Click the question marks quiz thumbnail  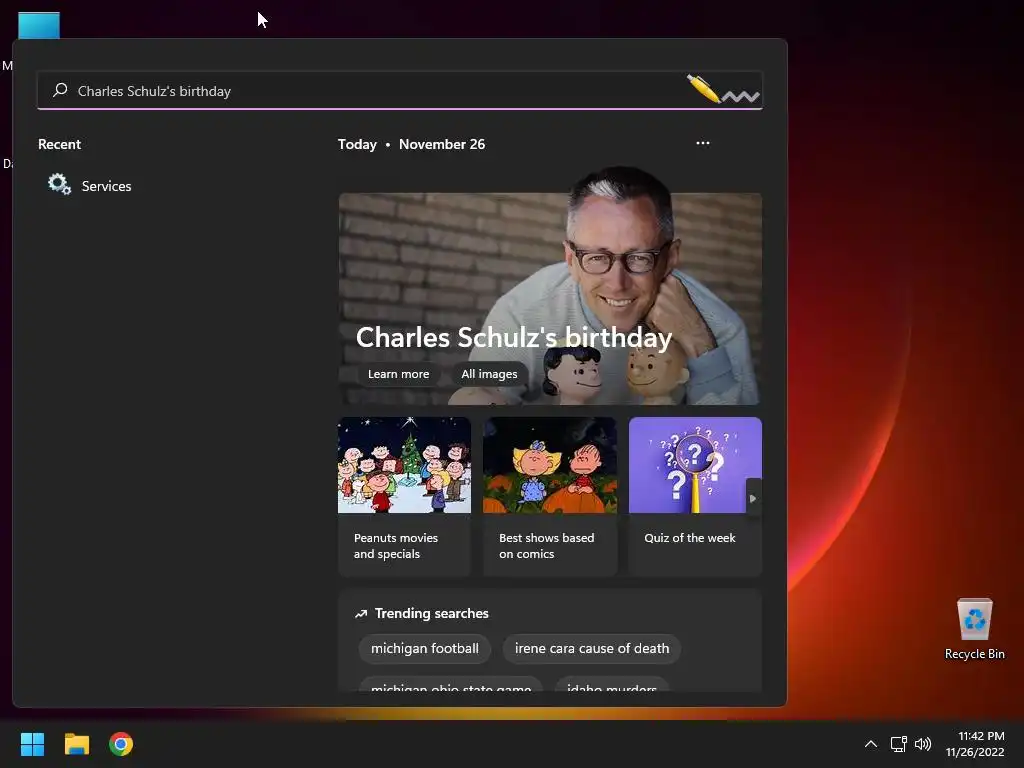(x=695, y=465)
